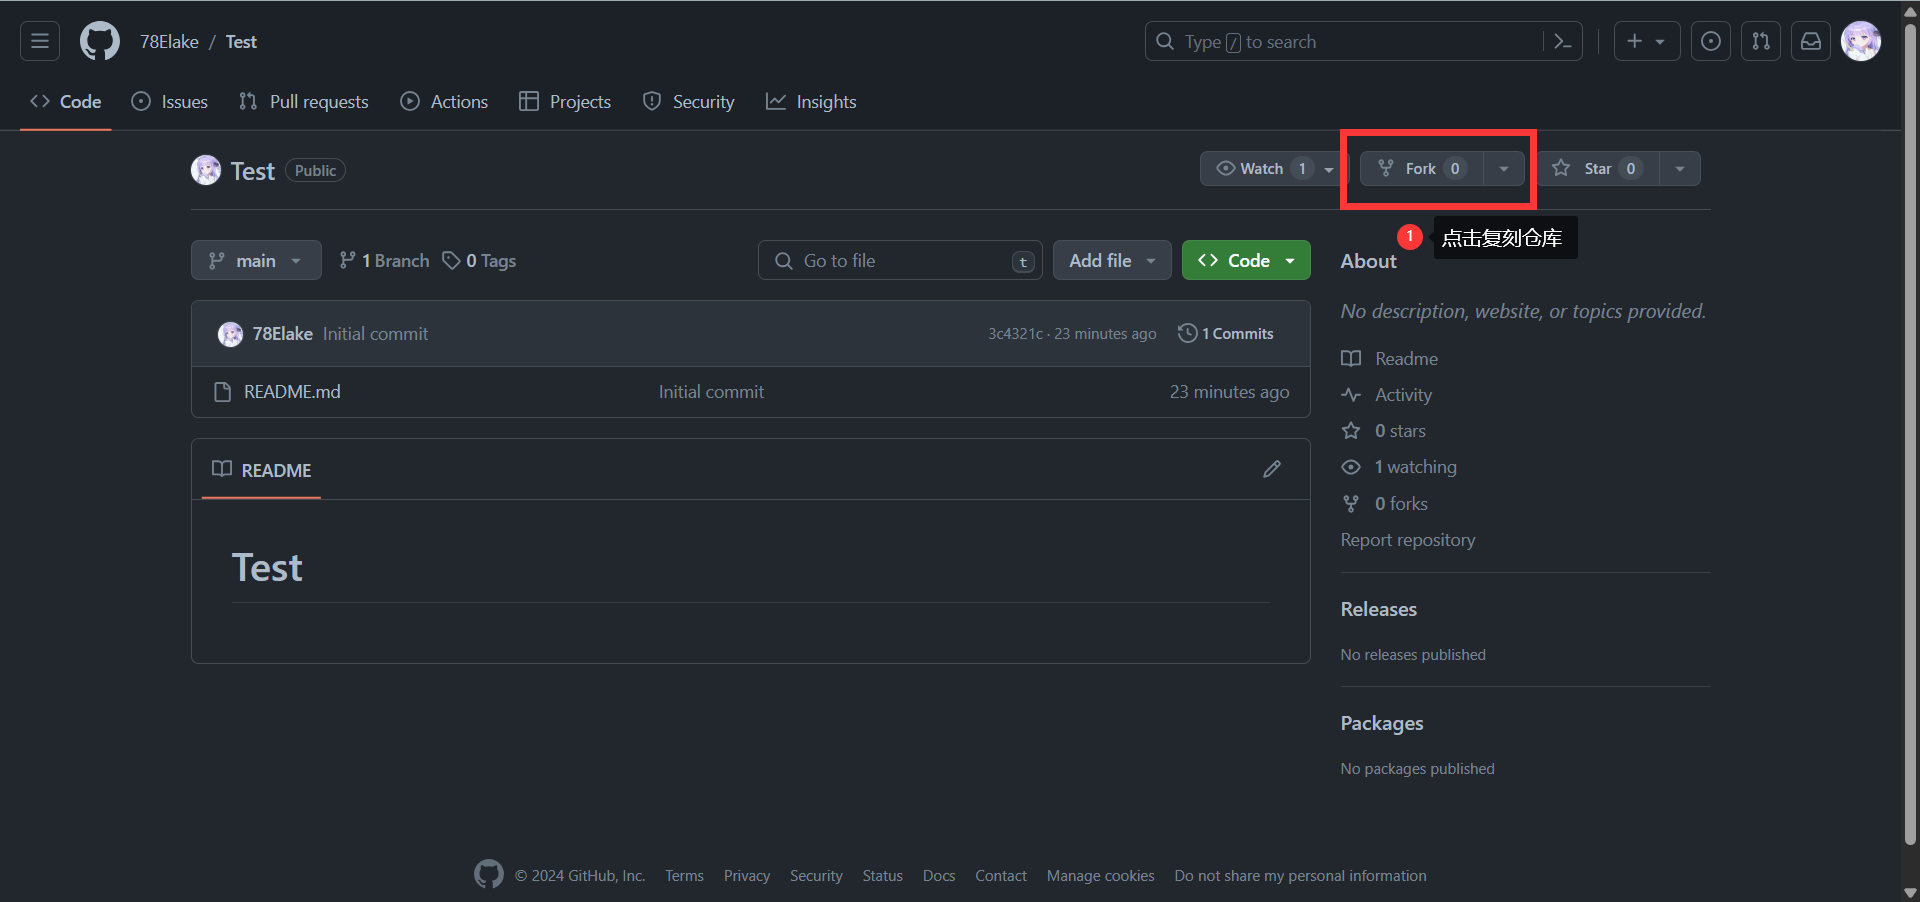This screenshot has height=902, width=1920.
Task: Open the issues icon in header
Action: [1710, 41]
